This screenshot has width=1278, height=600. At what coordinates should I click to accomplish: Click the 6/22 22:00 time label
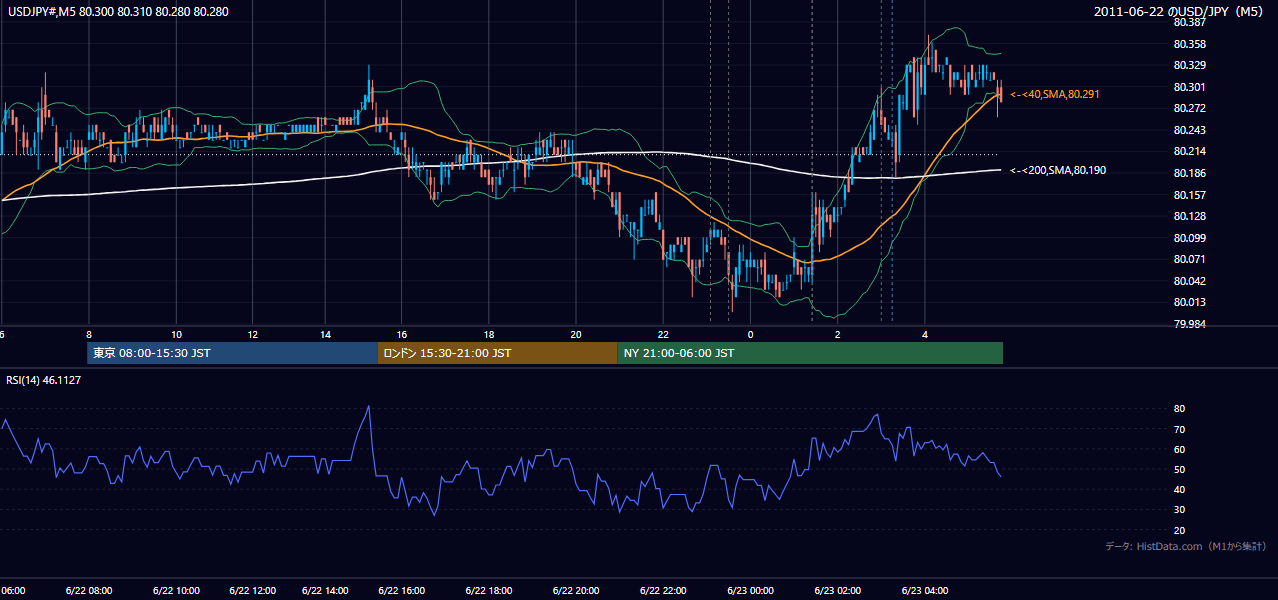coord(663,591)
